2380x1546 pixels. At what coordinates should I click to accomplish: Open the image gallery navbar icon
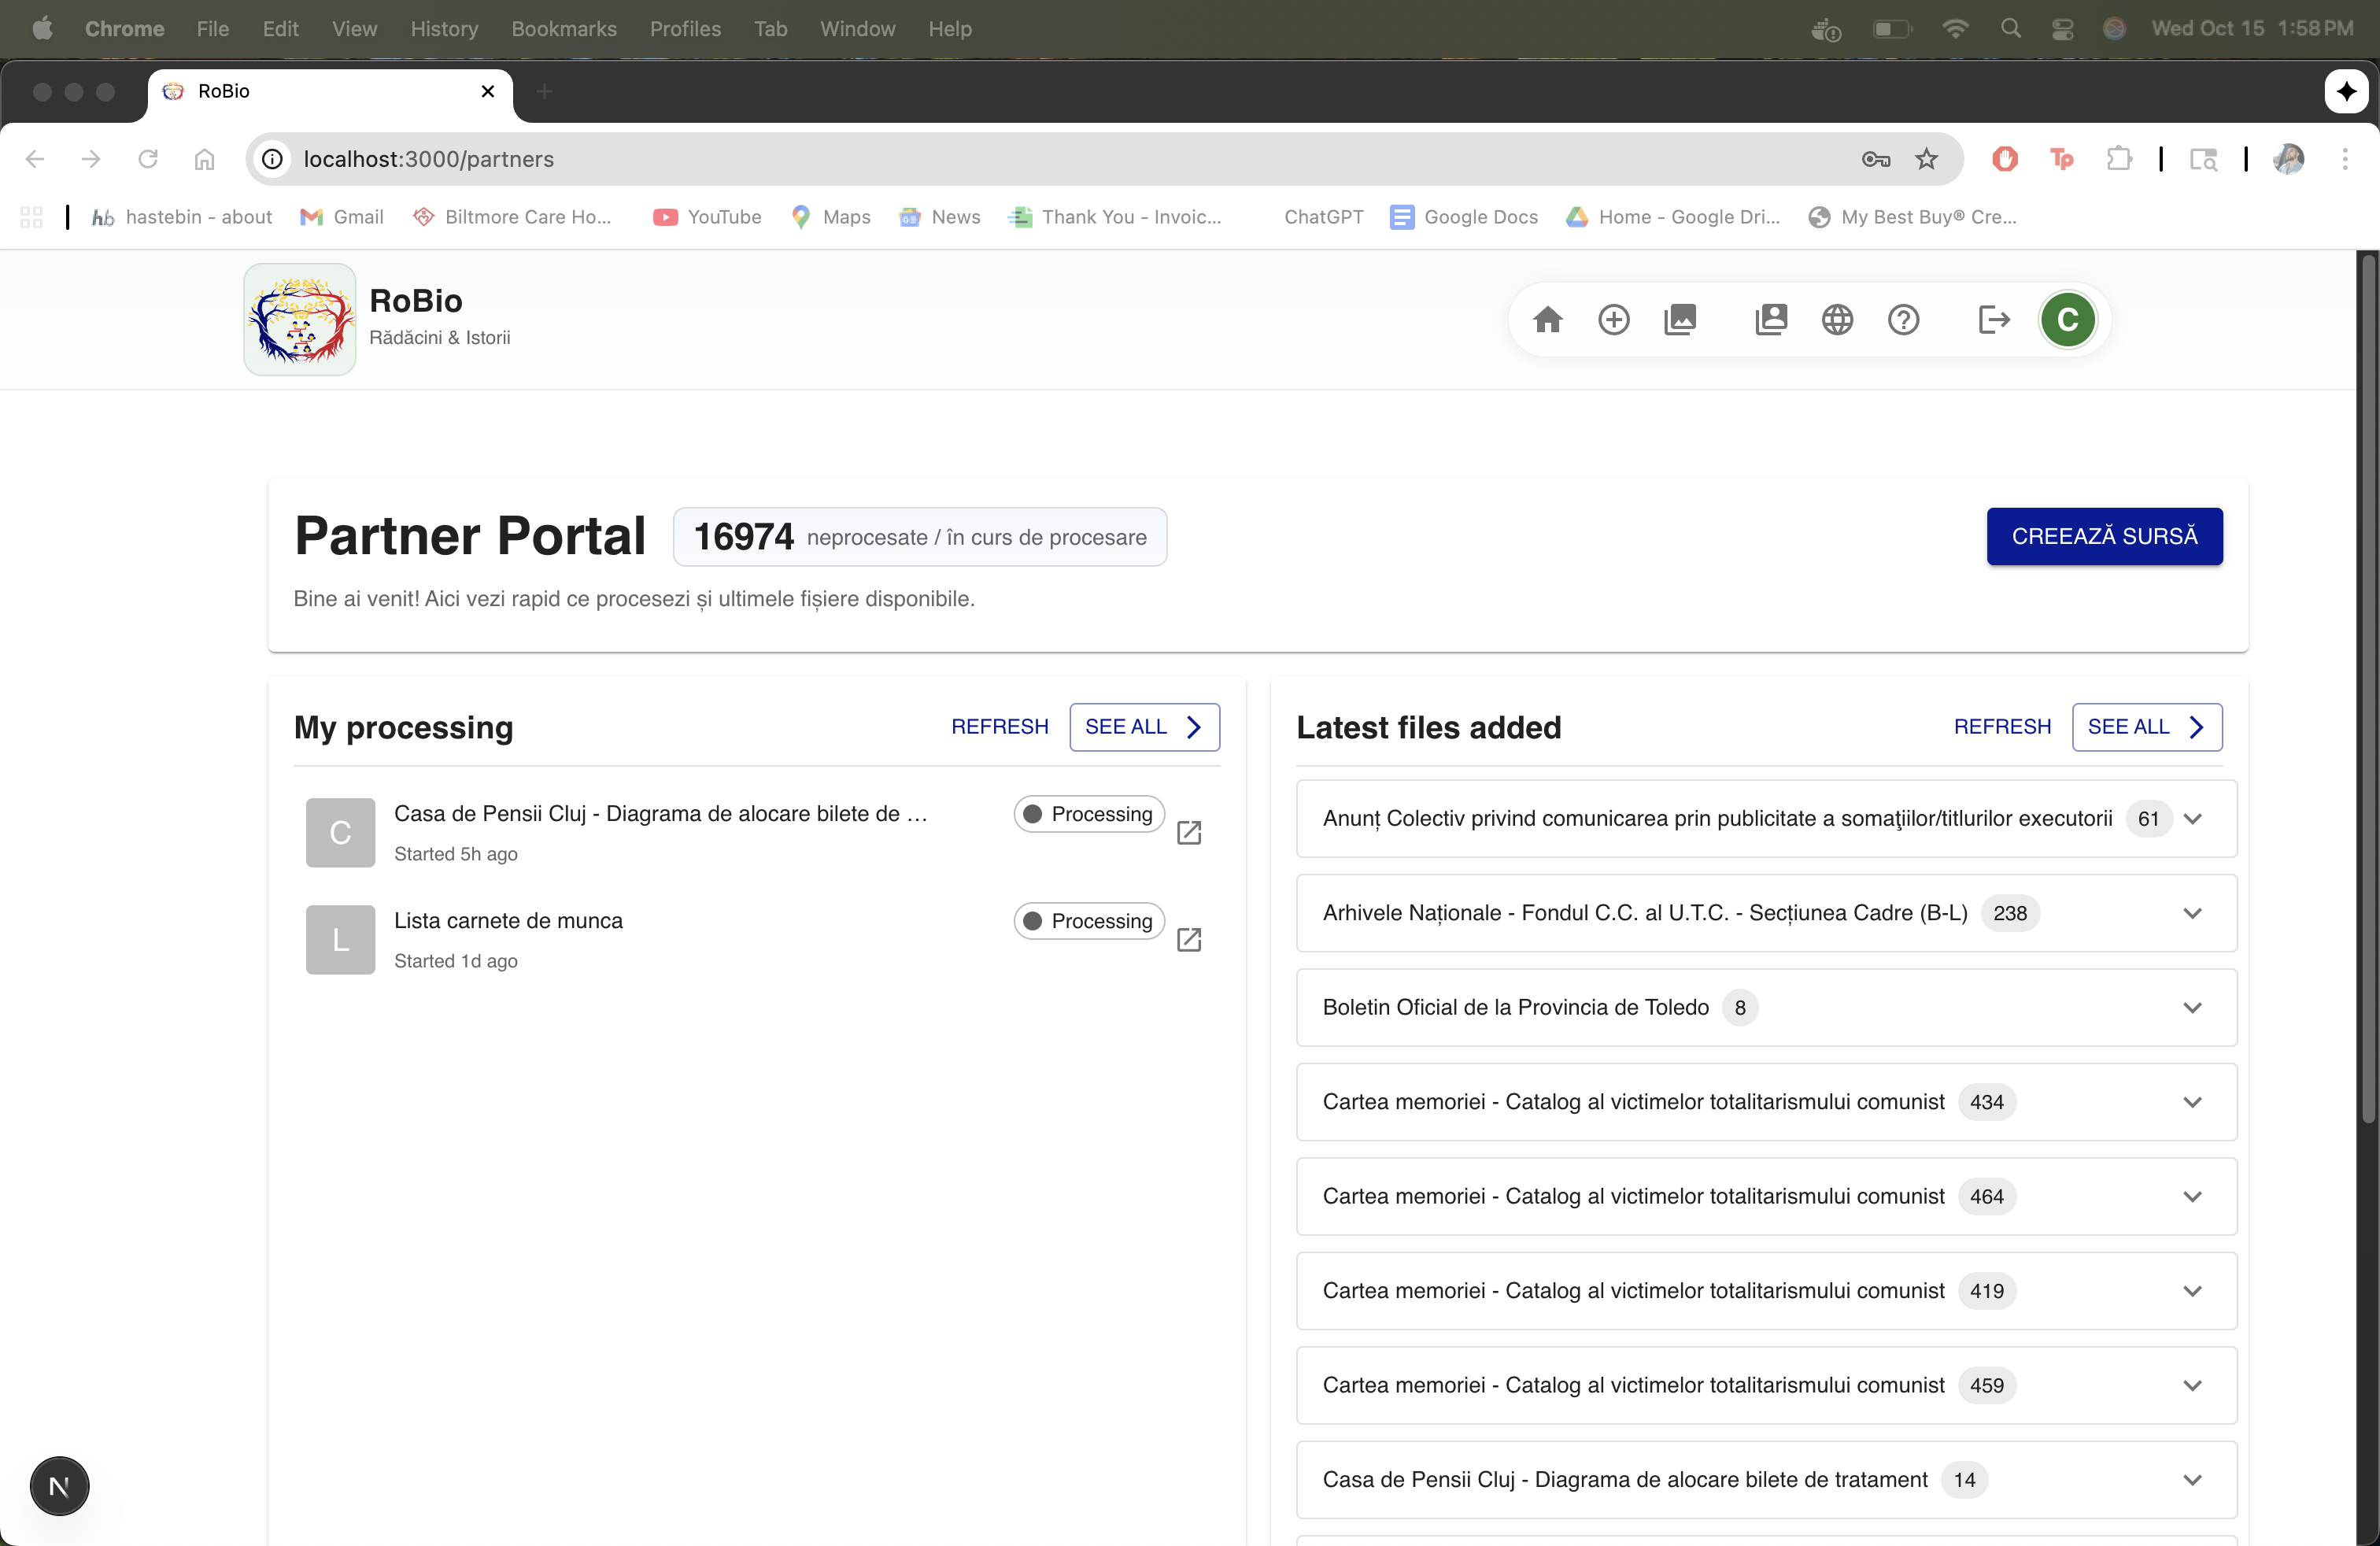pyautogui.click(x=1680, y=320)
